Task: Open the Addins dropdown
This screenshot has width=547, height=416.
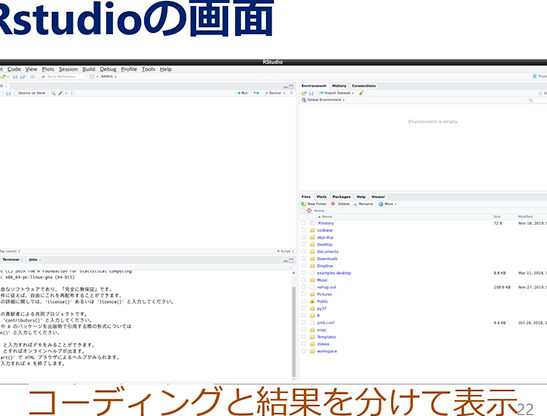Action: click(108, 76)
